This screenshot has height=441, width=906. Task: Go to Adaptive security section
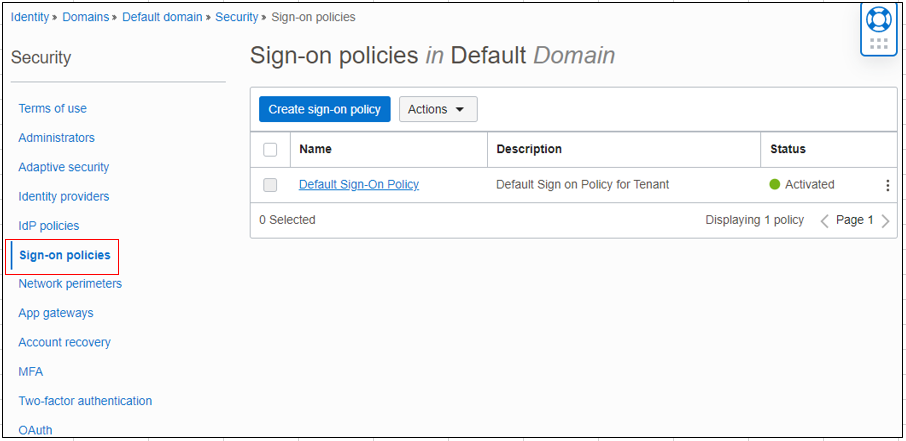tap(64, 167)
